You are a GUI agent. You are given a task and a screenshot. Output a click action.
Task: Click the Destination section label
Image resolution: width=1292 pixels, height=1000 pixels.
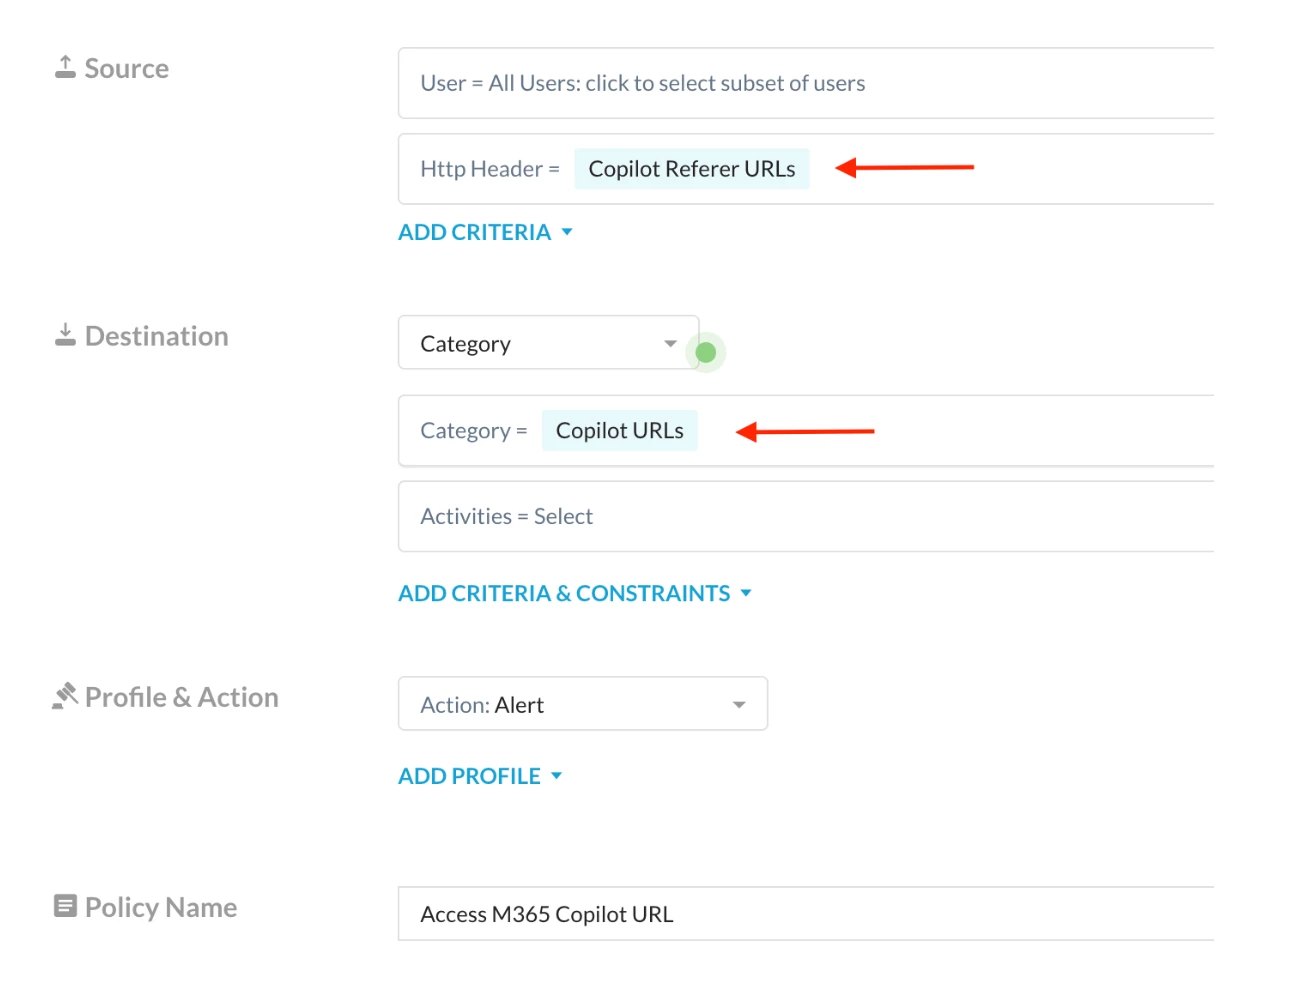157,336
